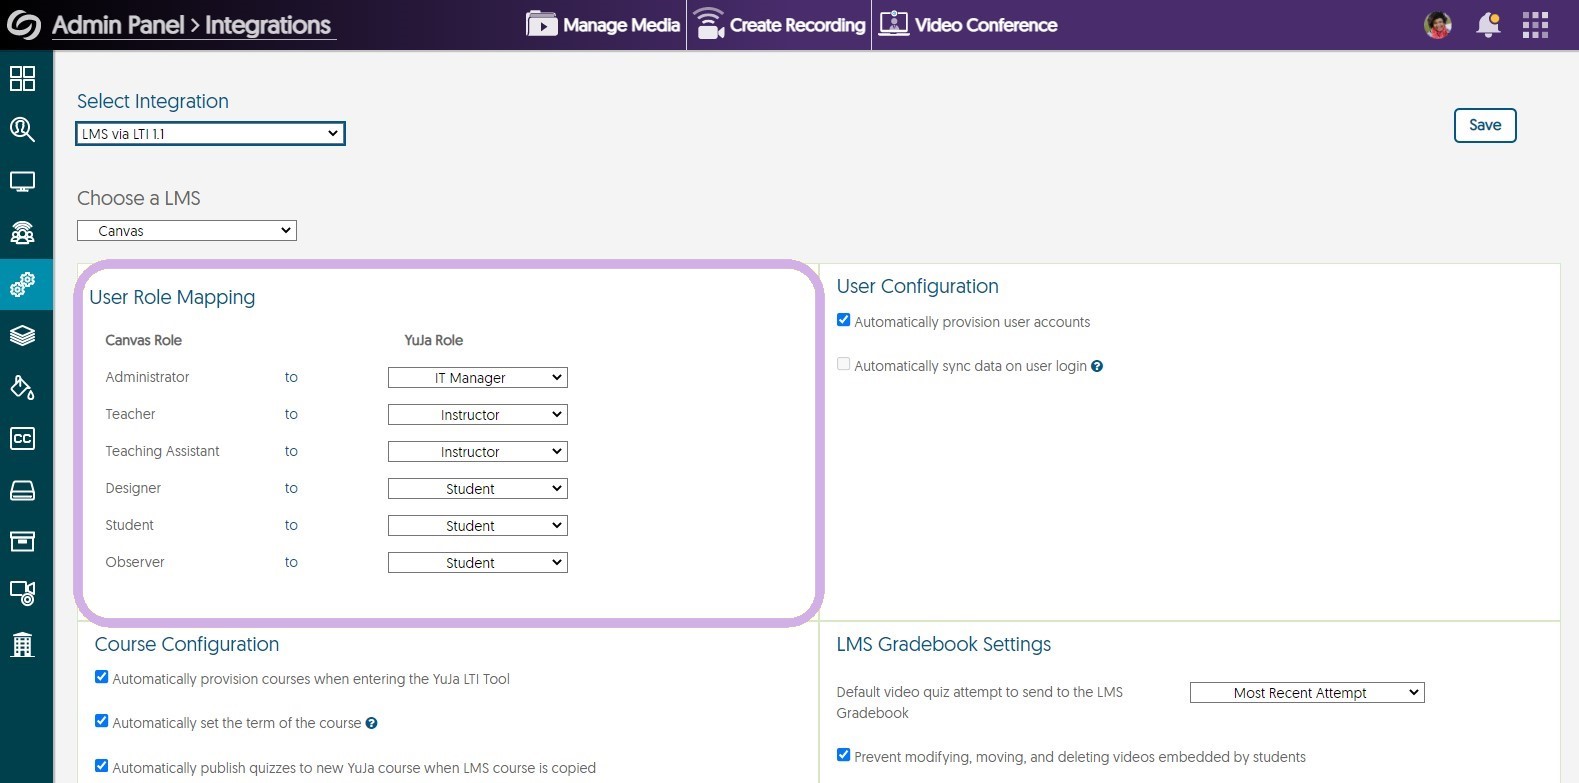Click the Admin Panel breadcrumb link
The image size is (1579, 783).
(118, 25)
